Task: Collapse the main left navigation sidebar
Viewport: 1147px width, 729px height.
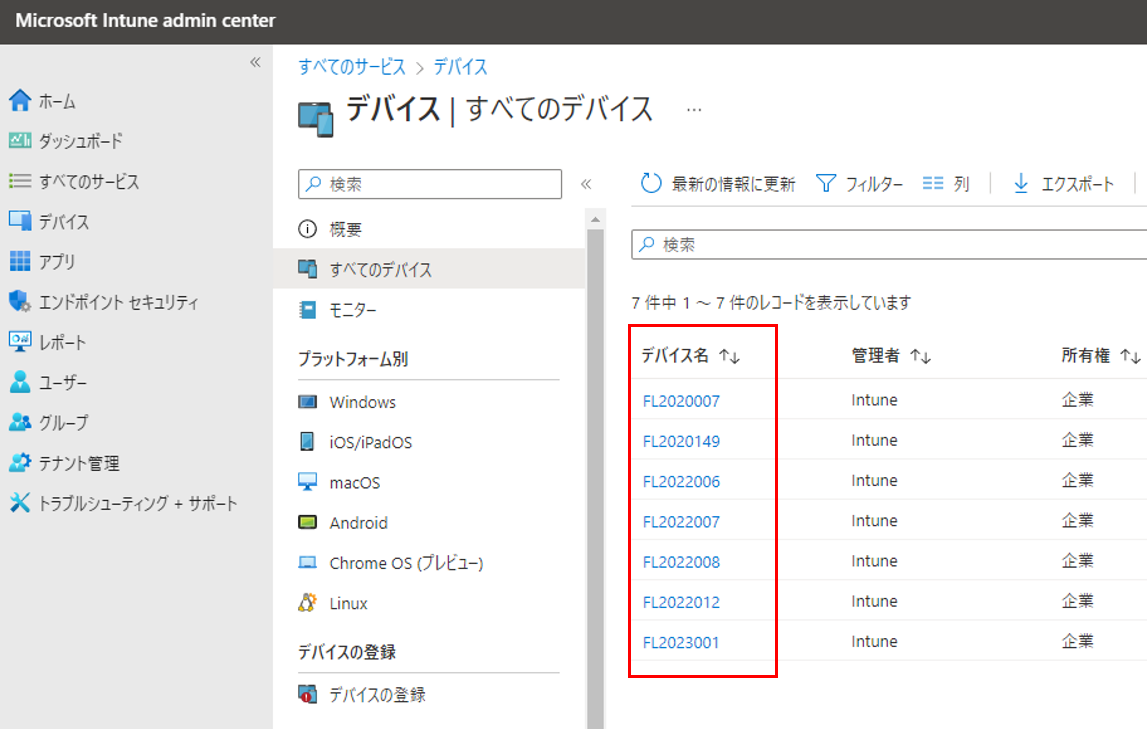Action: (x=255, y=62)
